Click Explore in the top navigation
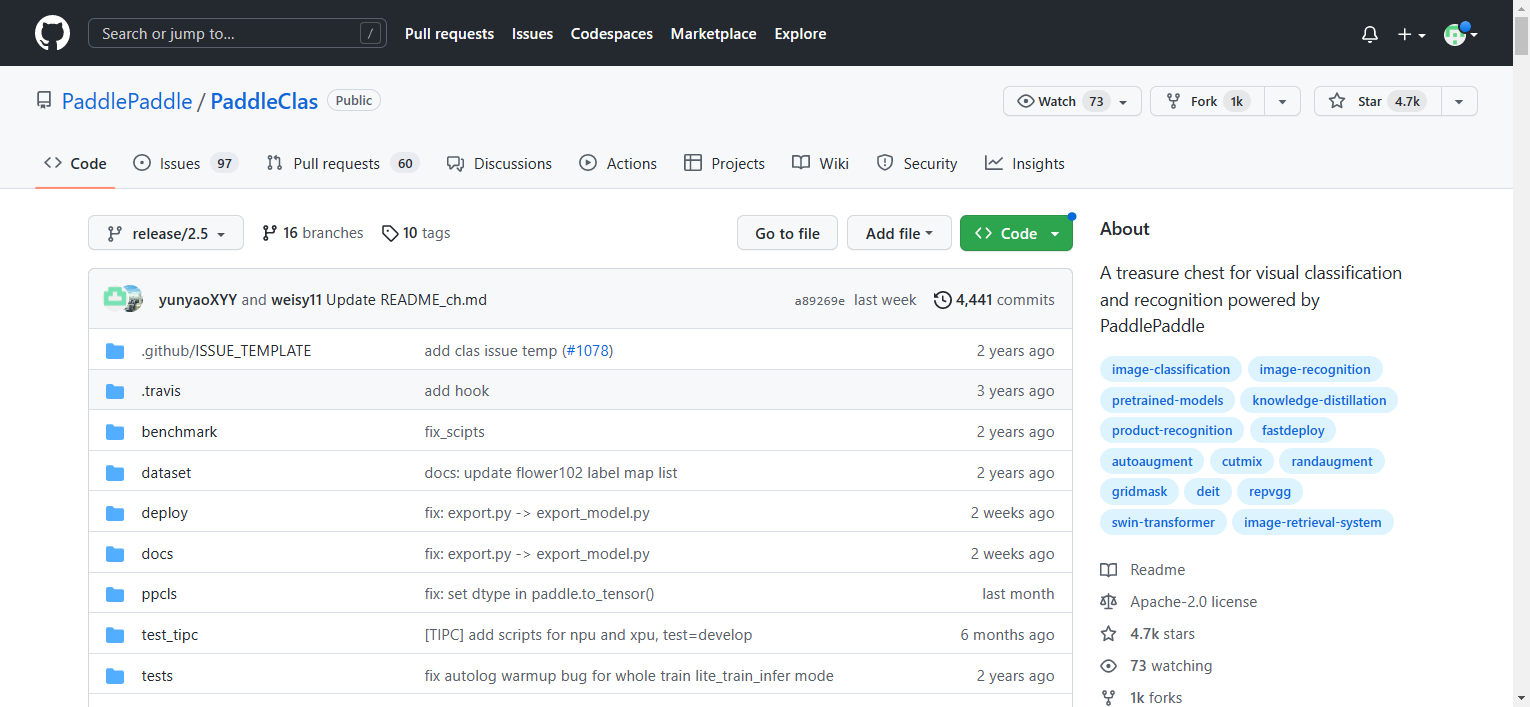The width and height of the screenshot is (1530, 707). click(x=800, y=34)
